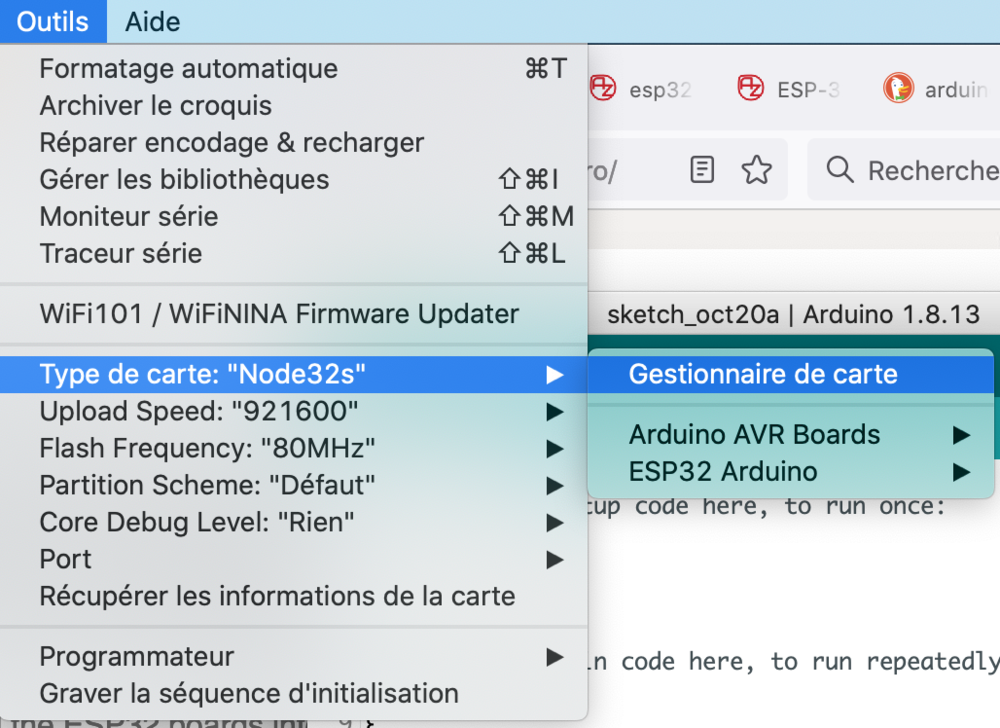The image size is (1000, 728).
Task: Click the Rechercher search field
Action: coord(904,170)
